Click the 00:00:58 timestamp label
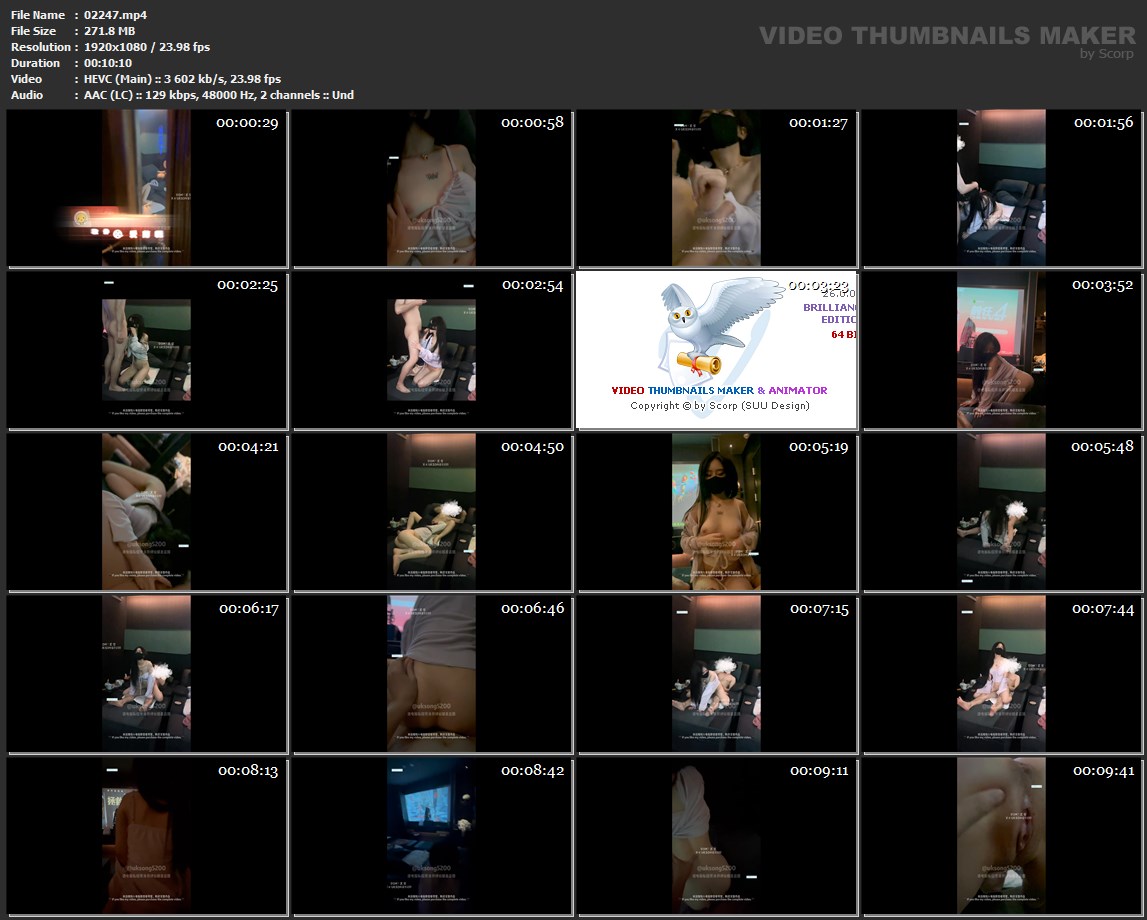Image resolution: width=1147 pixels, height=920 pixels. click(532, 122)
